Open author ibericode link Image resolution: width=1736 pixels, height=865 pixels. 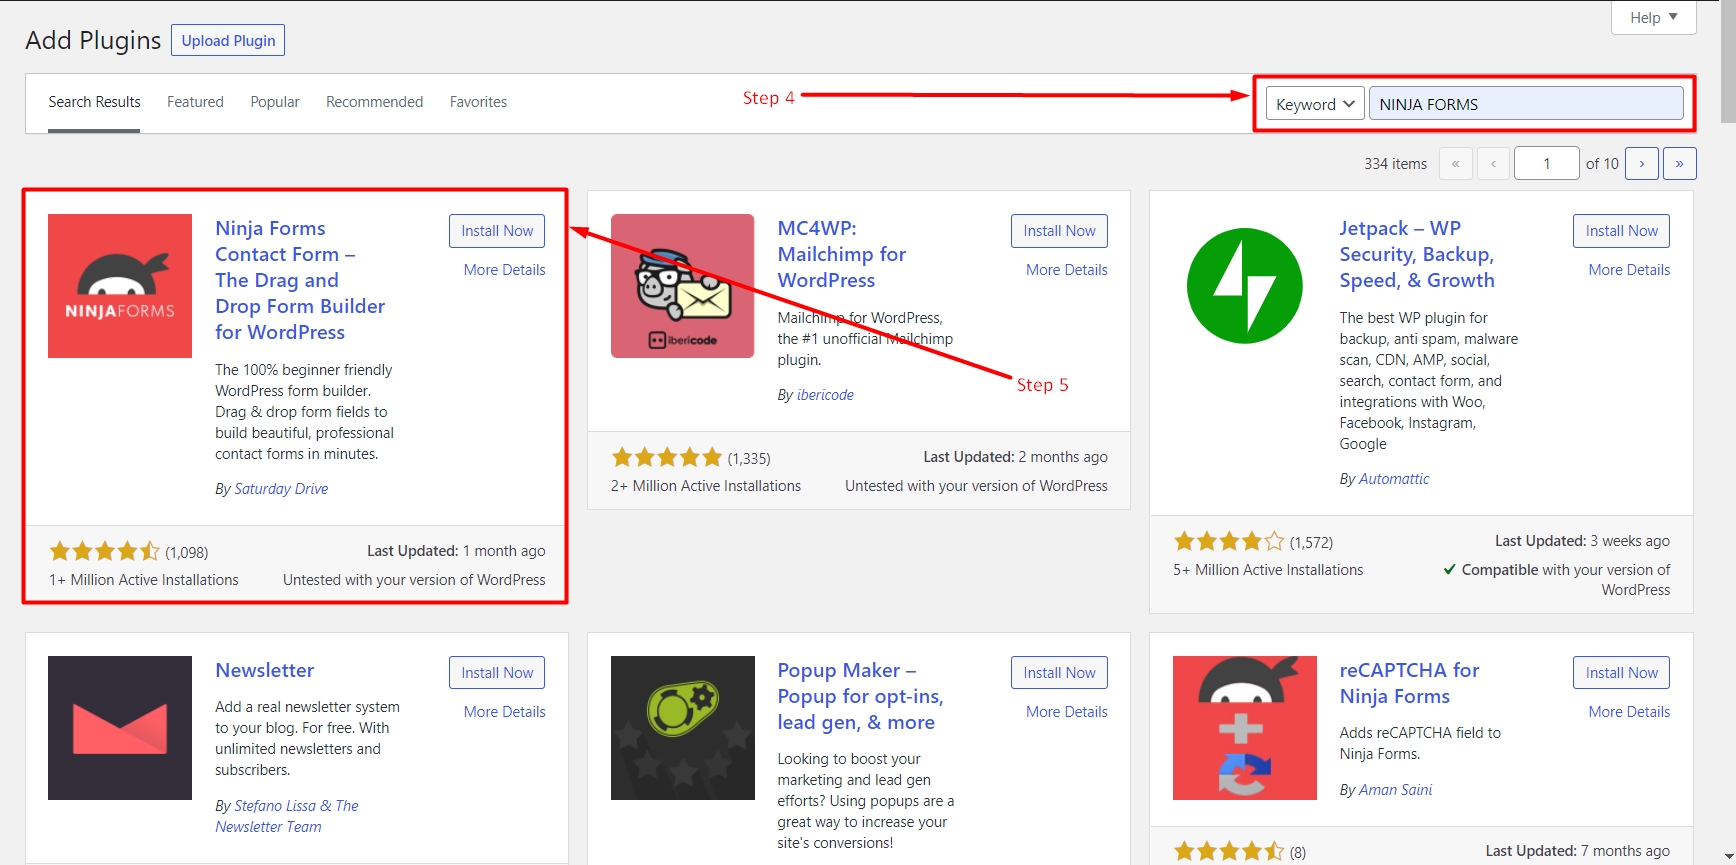pyautogui.click(x=825, y=395)
